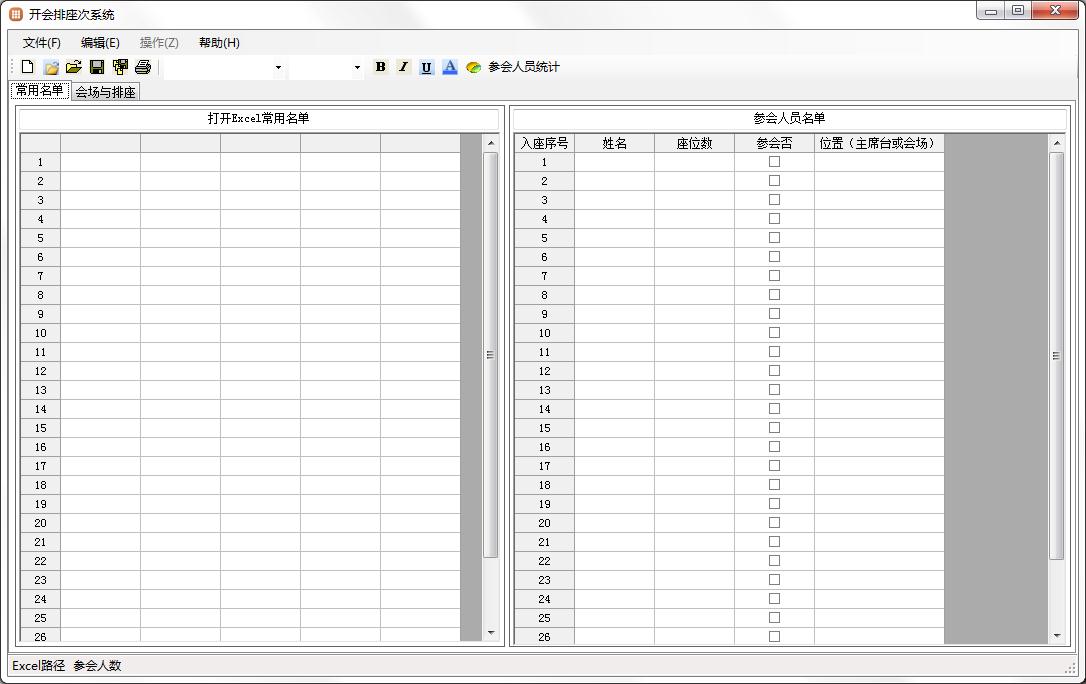The width and height of the screenshot is (1086, 684).
Task: Open the 文件(F) menu
Action: [42, 42]
